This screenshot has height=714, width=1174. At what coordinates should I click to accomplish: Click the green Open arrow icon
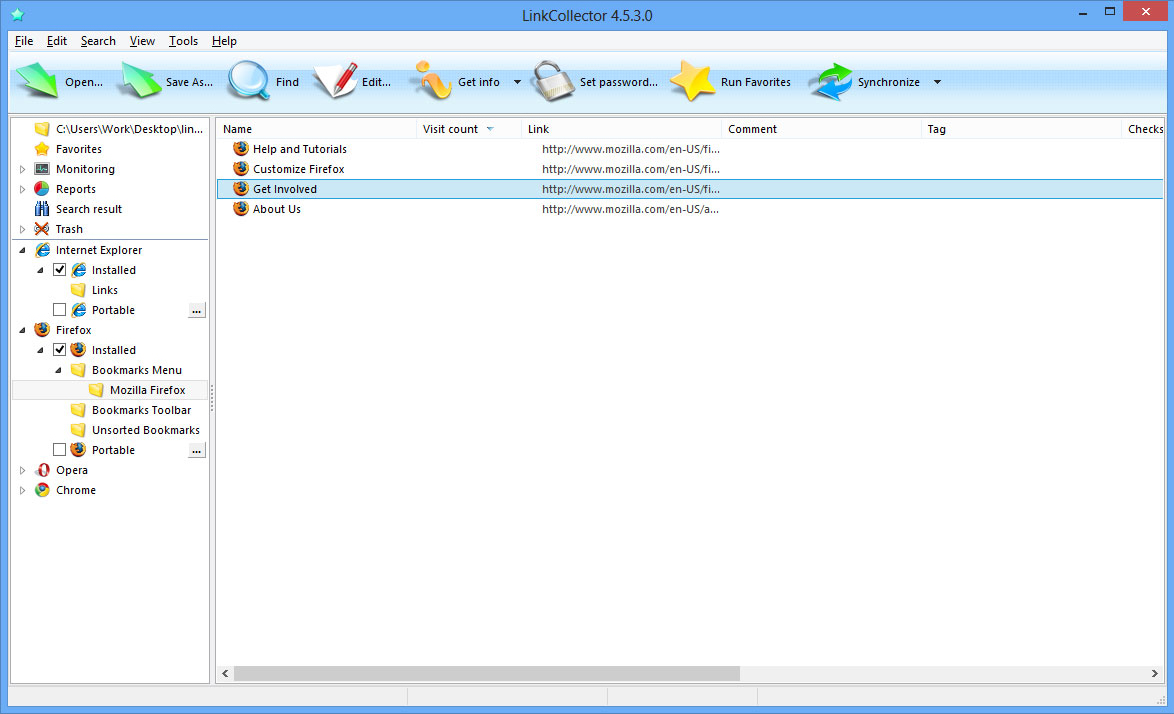[x=37, y=82]
